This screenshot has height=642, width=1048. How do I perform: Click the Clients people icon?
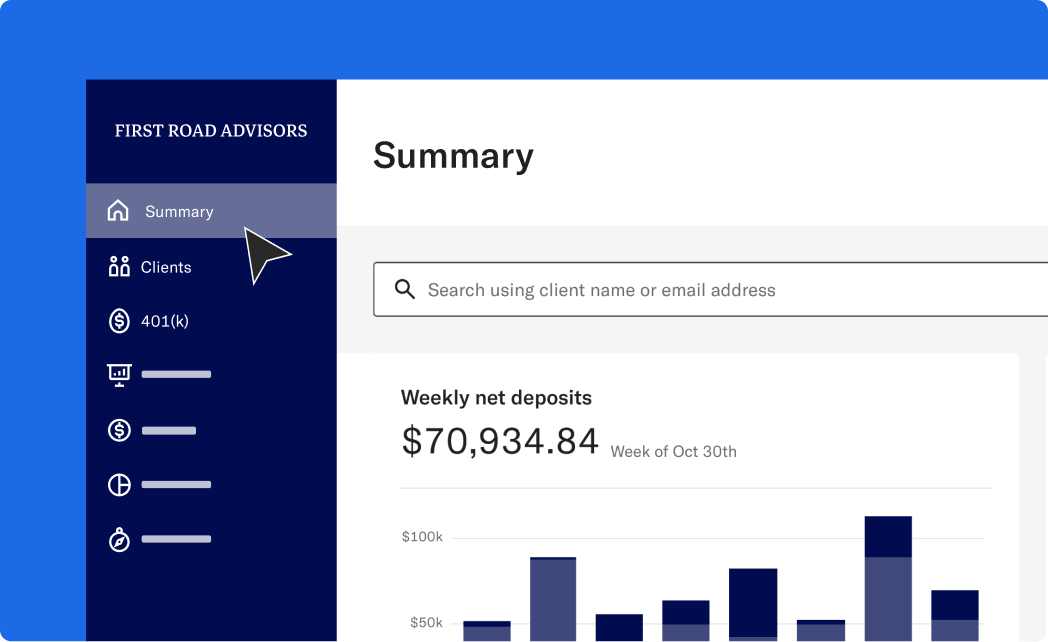[x=119, y=267]
